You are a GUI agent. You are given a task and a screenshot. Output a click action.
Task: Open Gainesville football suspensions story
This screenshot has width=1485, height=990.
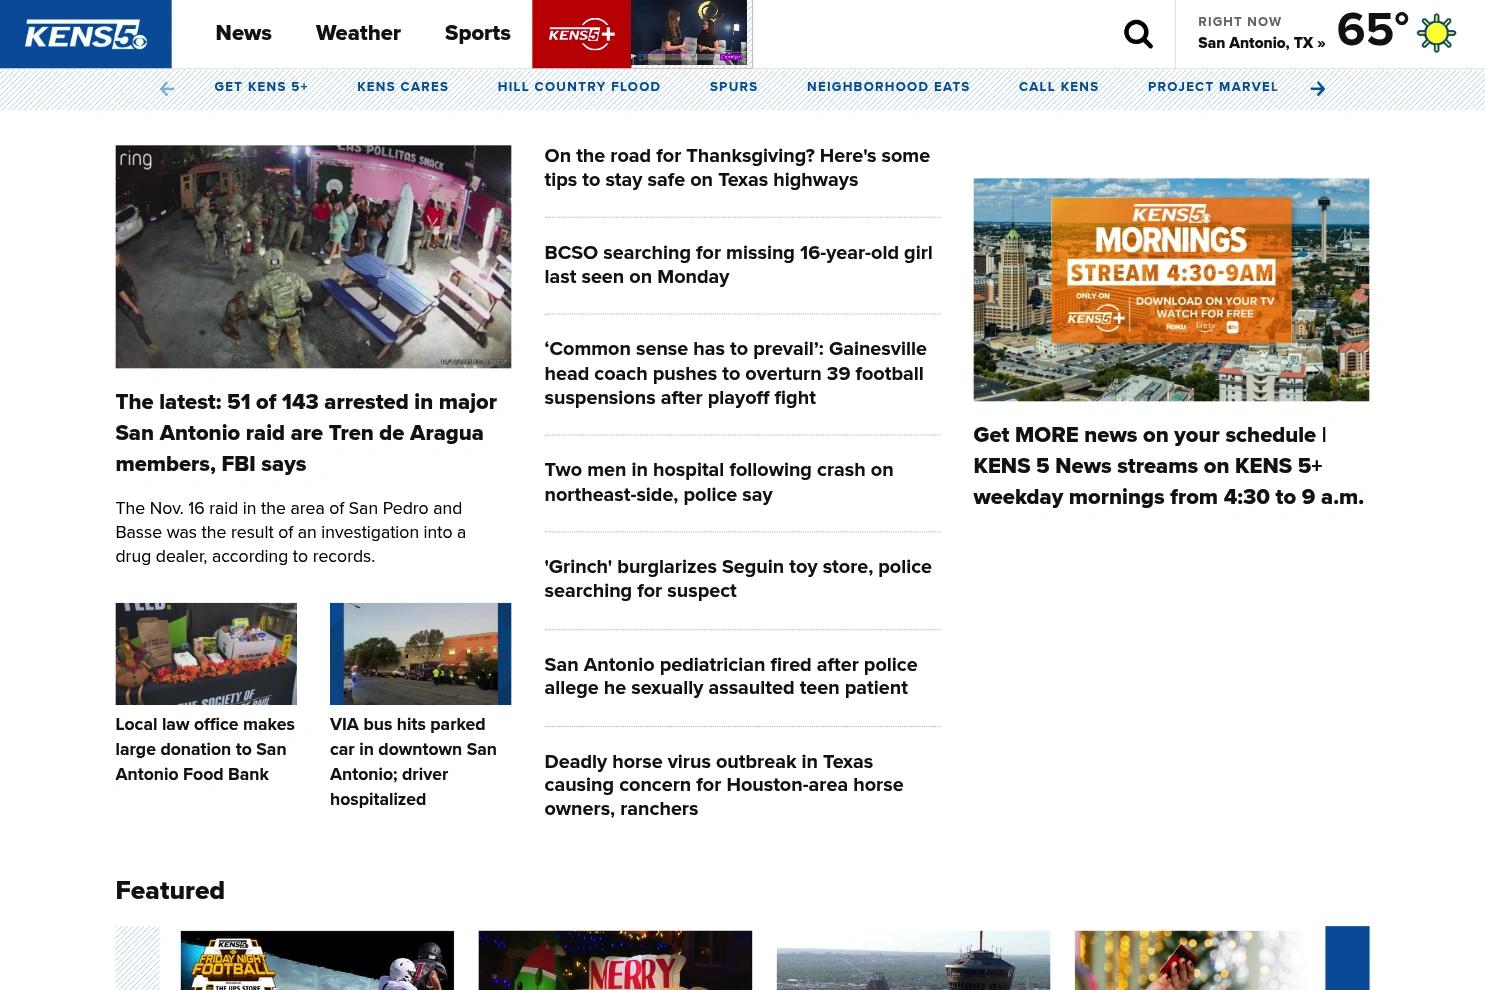(735, 373)
